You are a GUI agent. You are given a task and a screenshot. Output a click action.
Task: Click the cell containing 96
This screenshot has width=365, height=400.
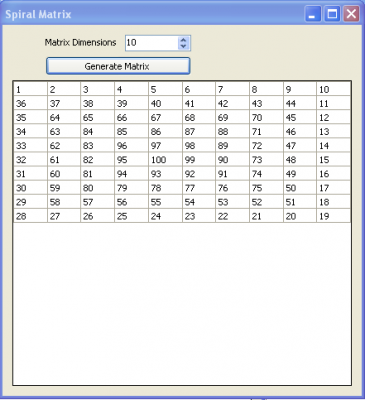132,146
